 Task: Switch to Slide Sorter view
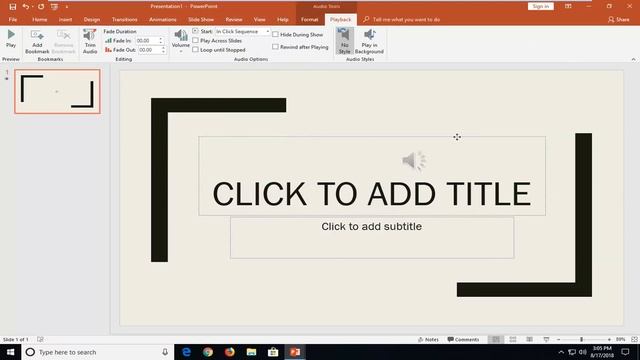[513, 340]
